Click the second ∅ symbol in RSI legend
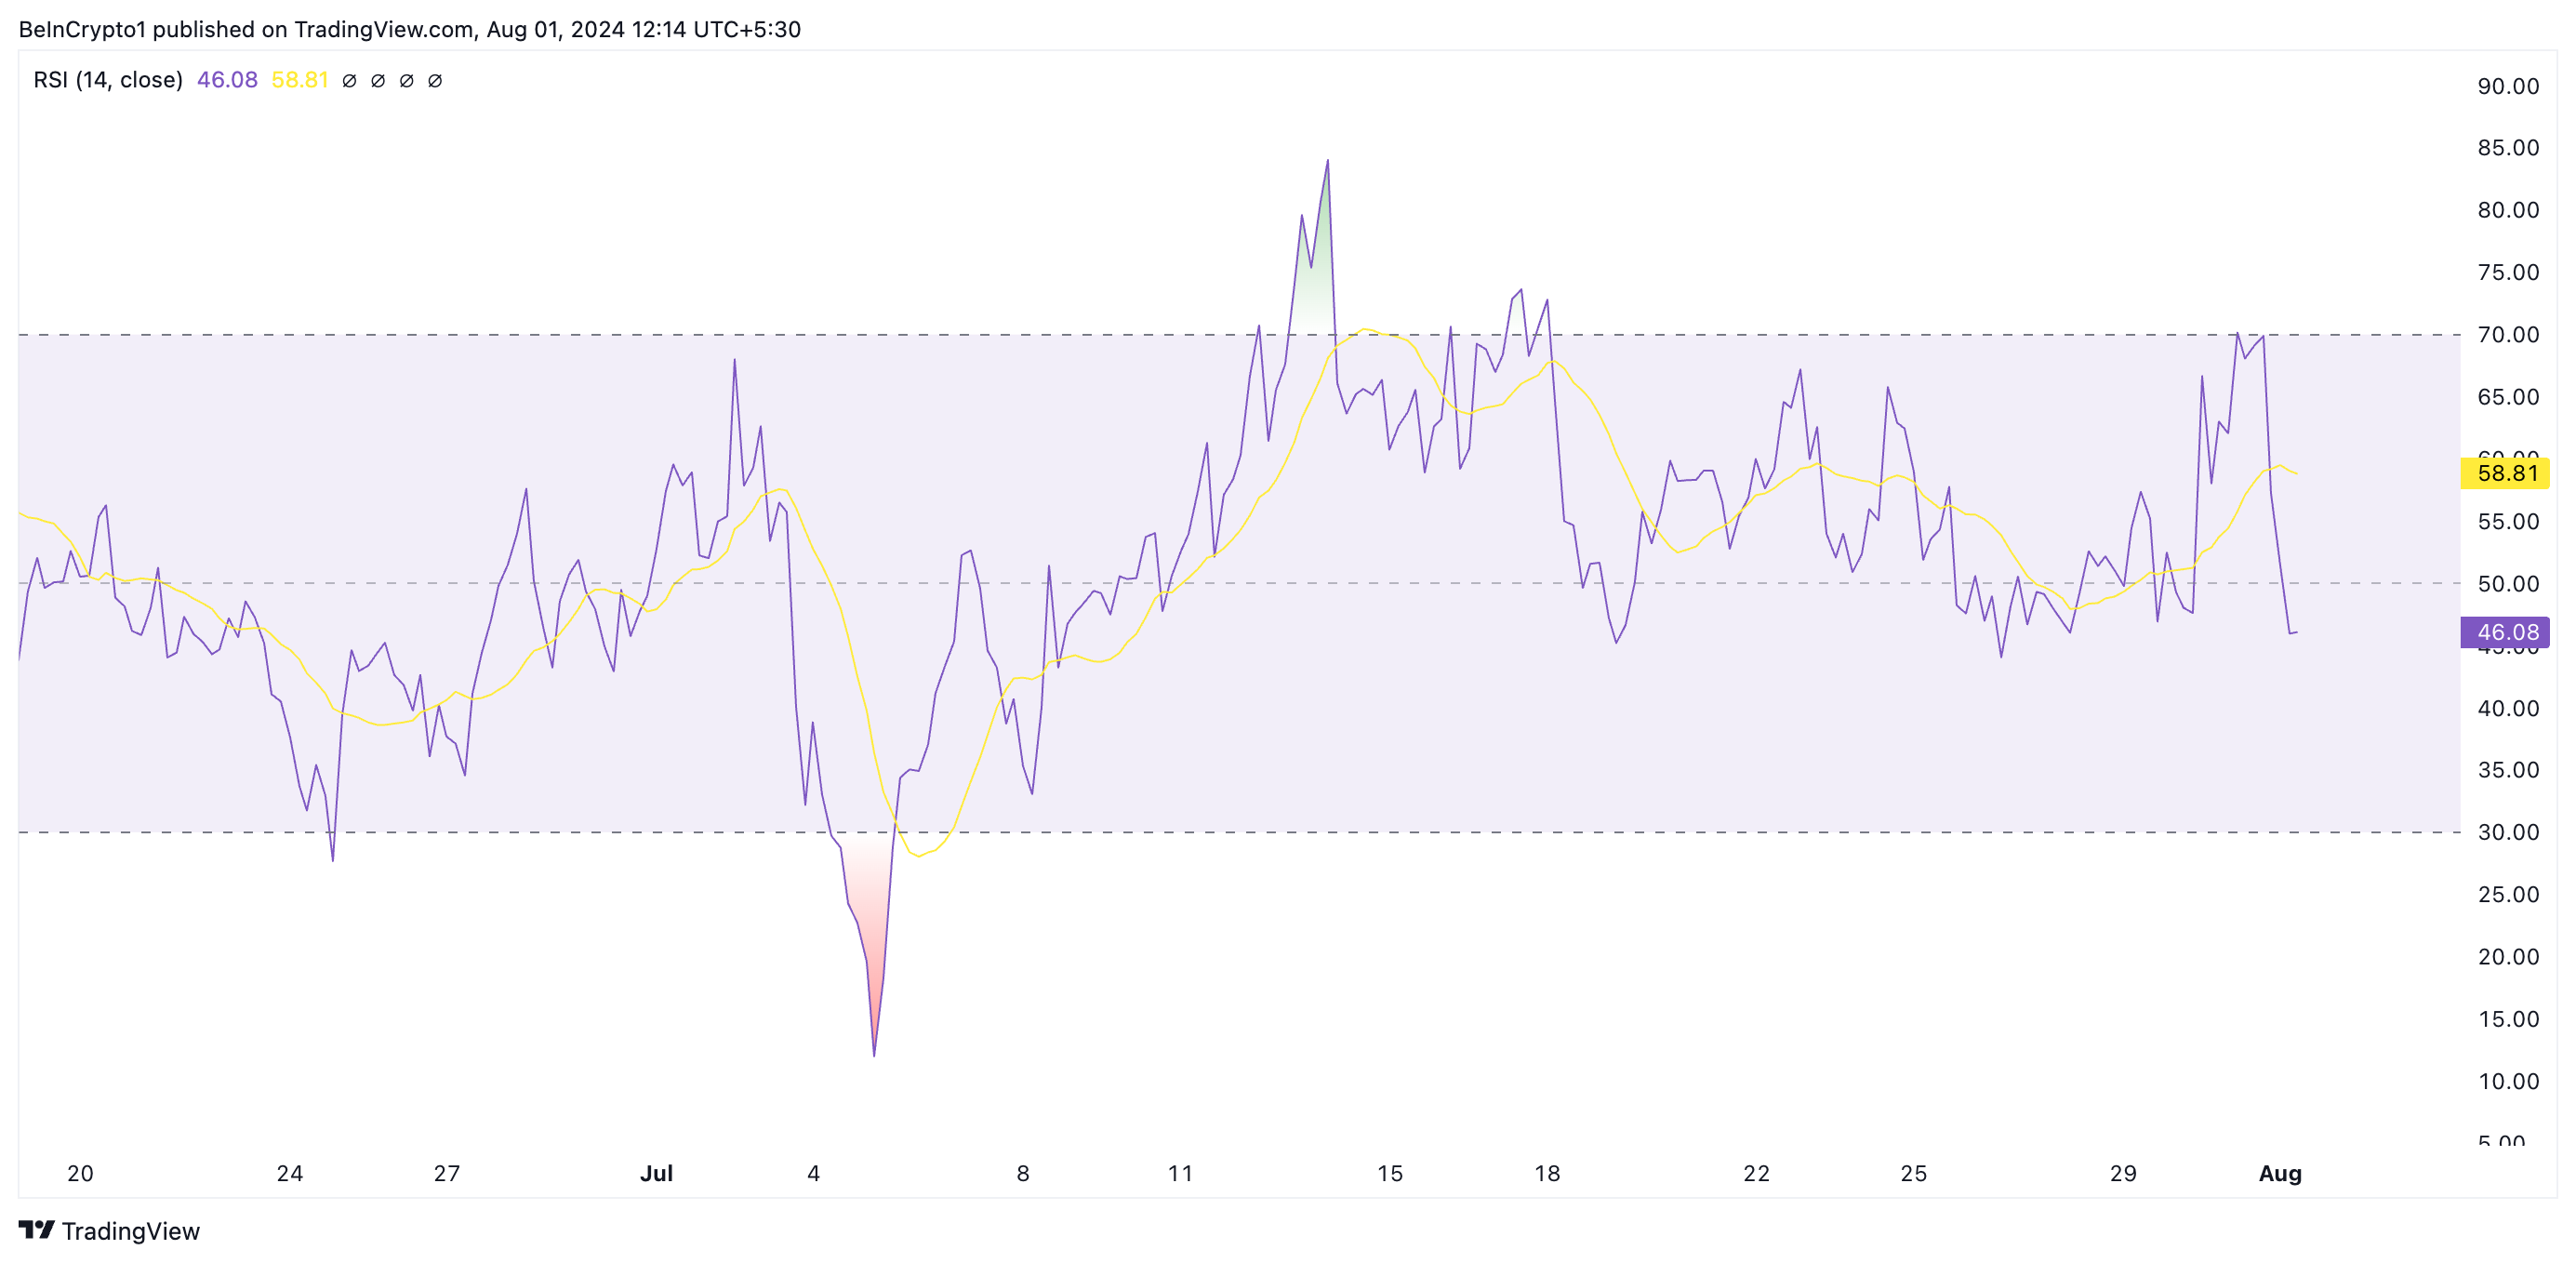 point(378,81)
